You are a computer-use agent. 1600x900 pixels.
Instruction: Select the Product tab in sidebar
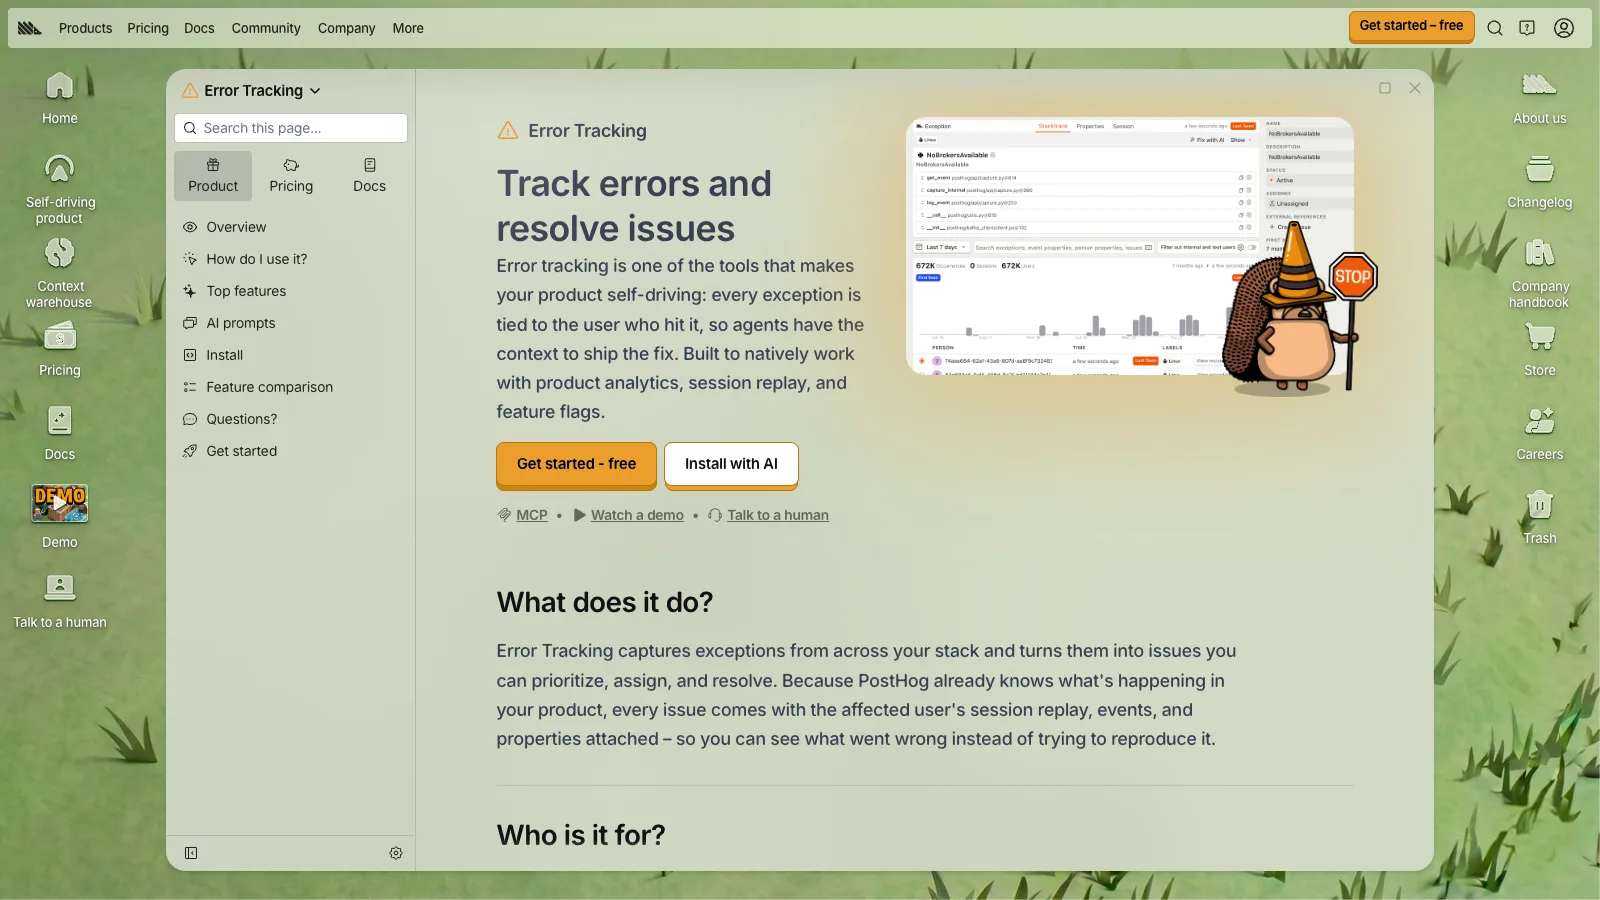pos(213,176)
